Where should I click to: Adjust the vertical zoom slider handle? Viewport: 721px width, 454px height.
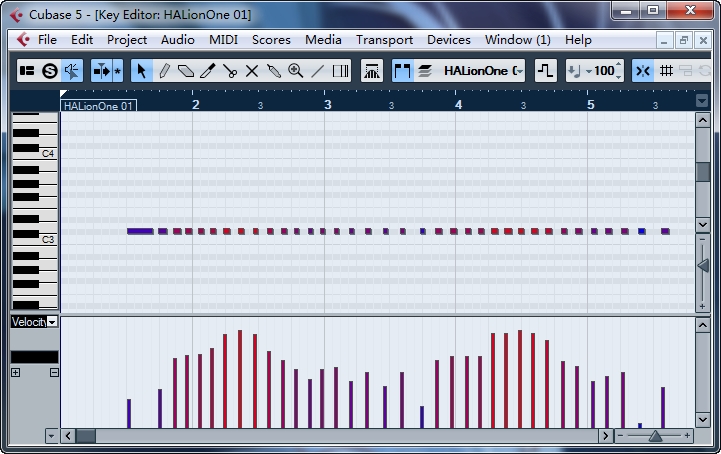coord(703,265)
